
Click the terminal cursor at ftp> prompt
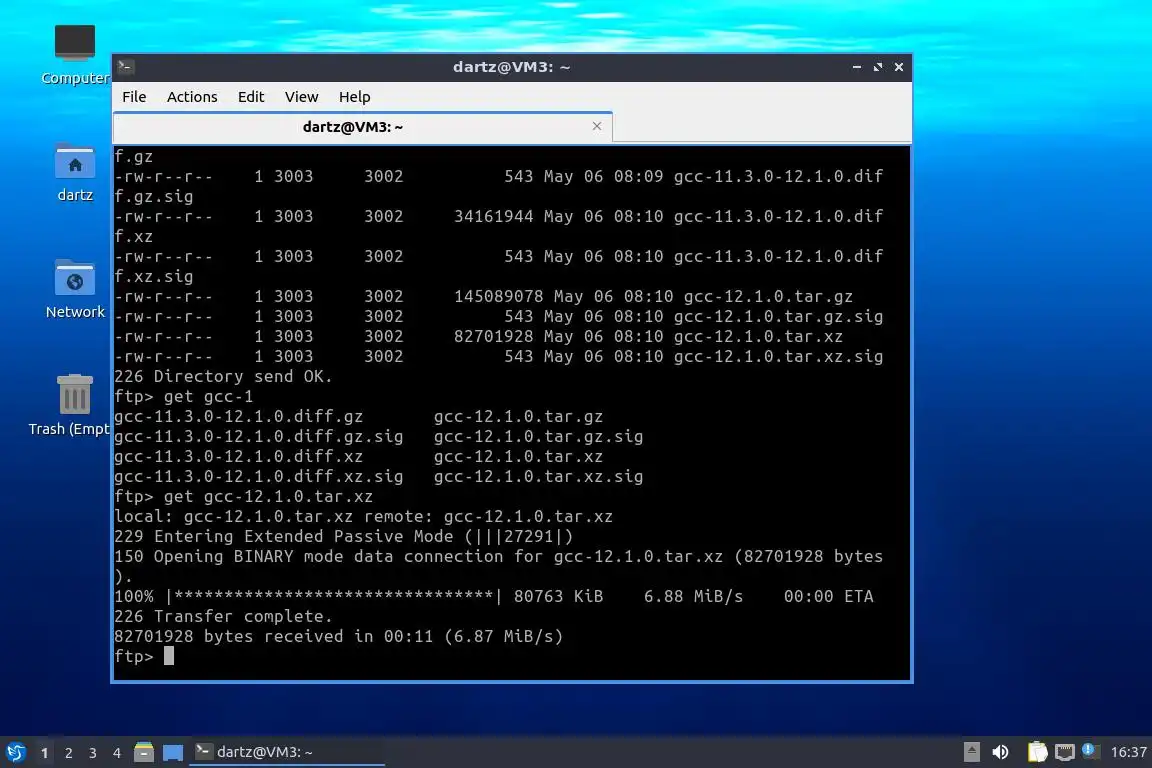tap(169, 656)
